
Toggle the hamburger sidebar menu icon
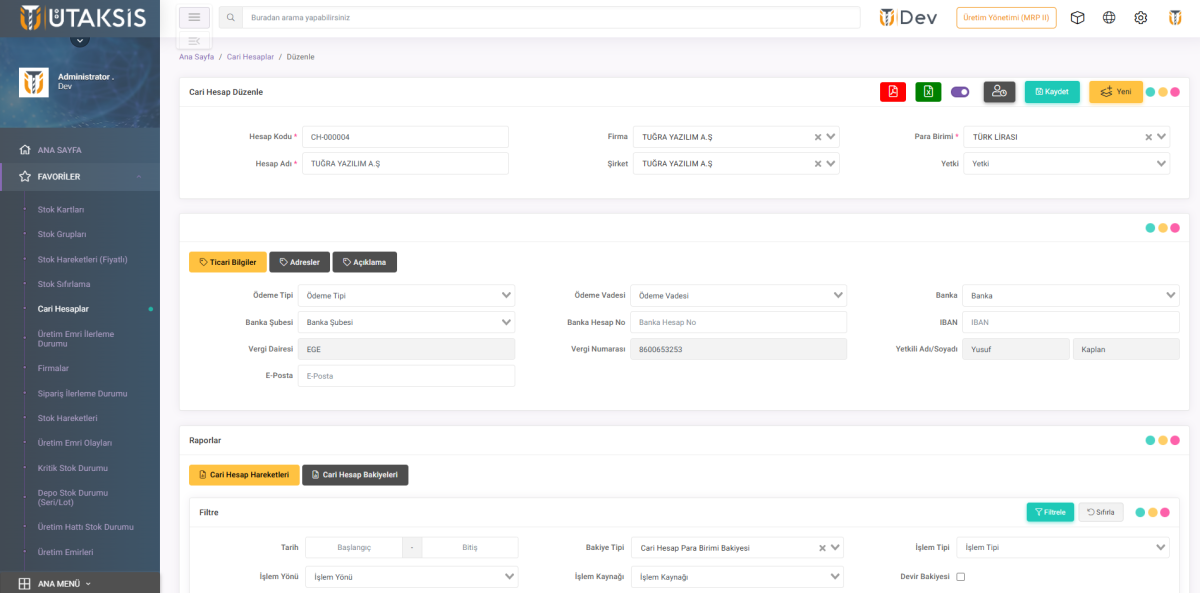coord(194,17)
